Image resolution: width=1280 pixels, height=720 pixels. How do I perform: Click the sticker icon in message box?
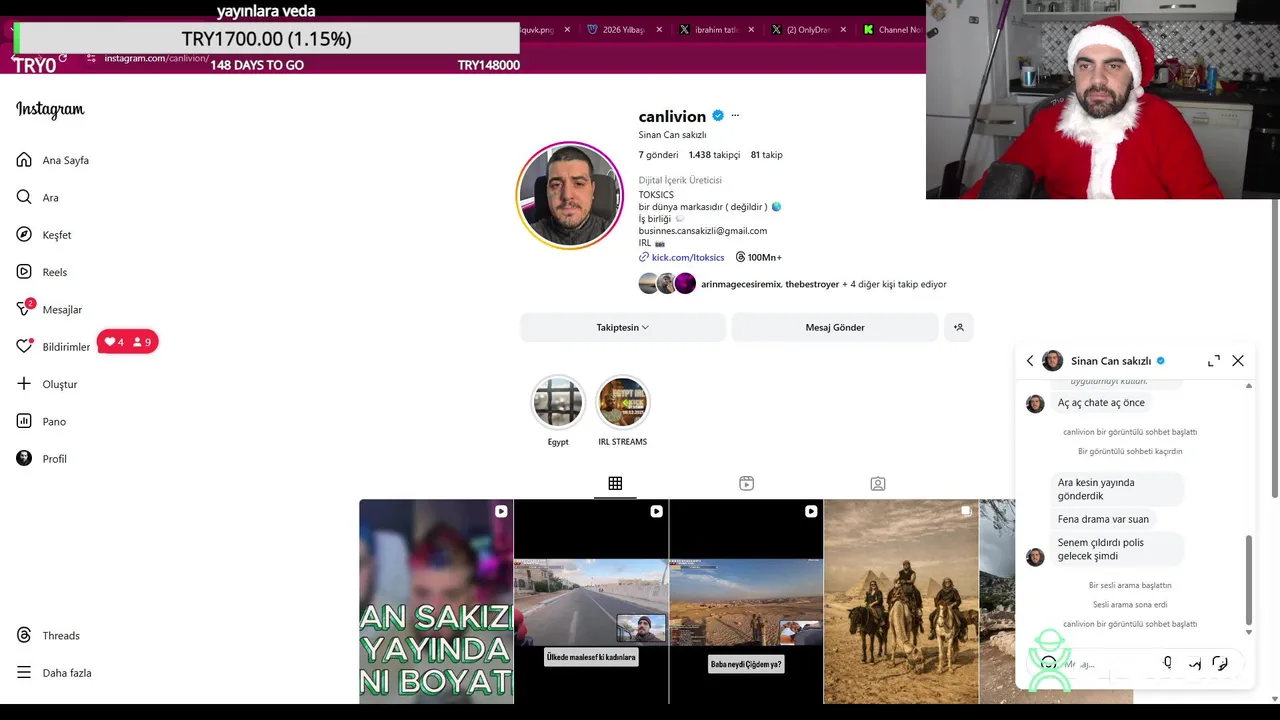pos(1220,663)
